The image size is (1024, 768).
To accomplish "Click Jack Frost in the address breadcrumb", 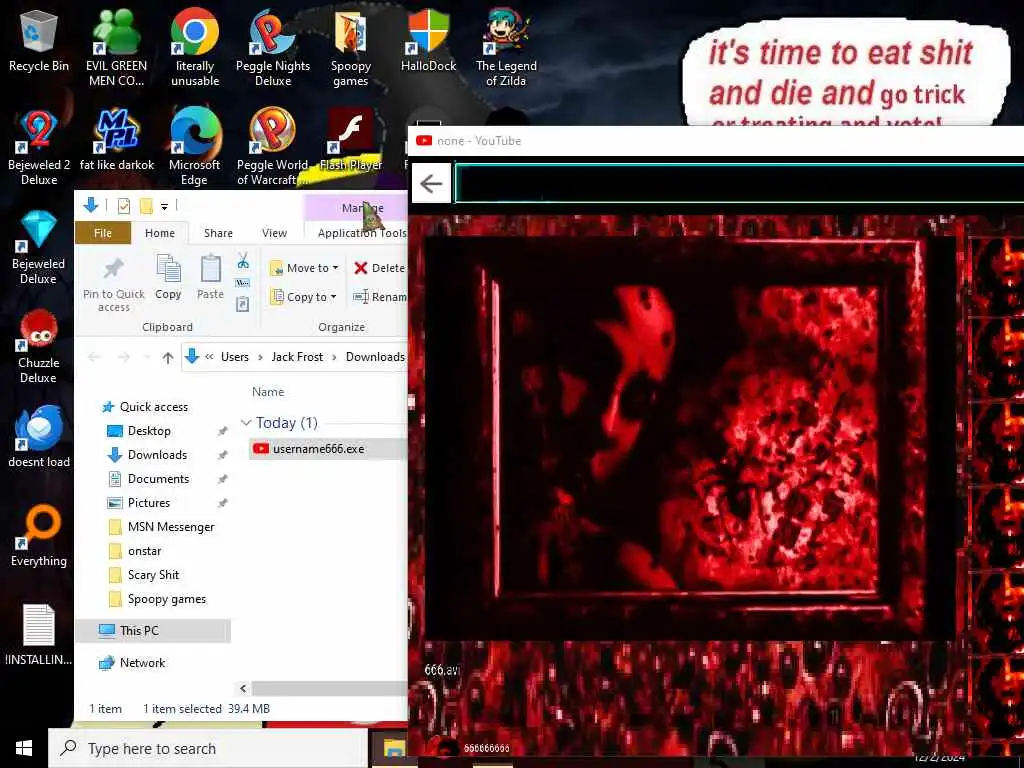I will coord(297,357).
